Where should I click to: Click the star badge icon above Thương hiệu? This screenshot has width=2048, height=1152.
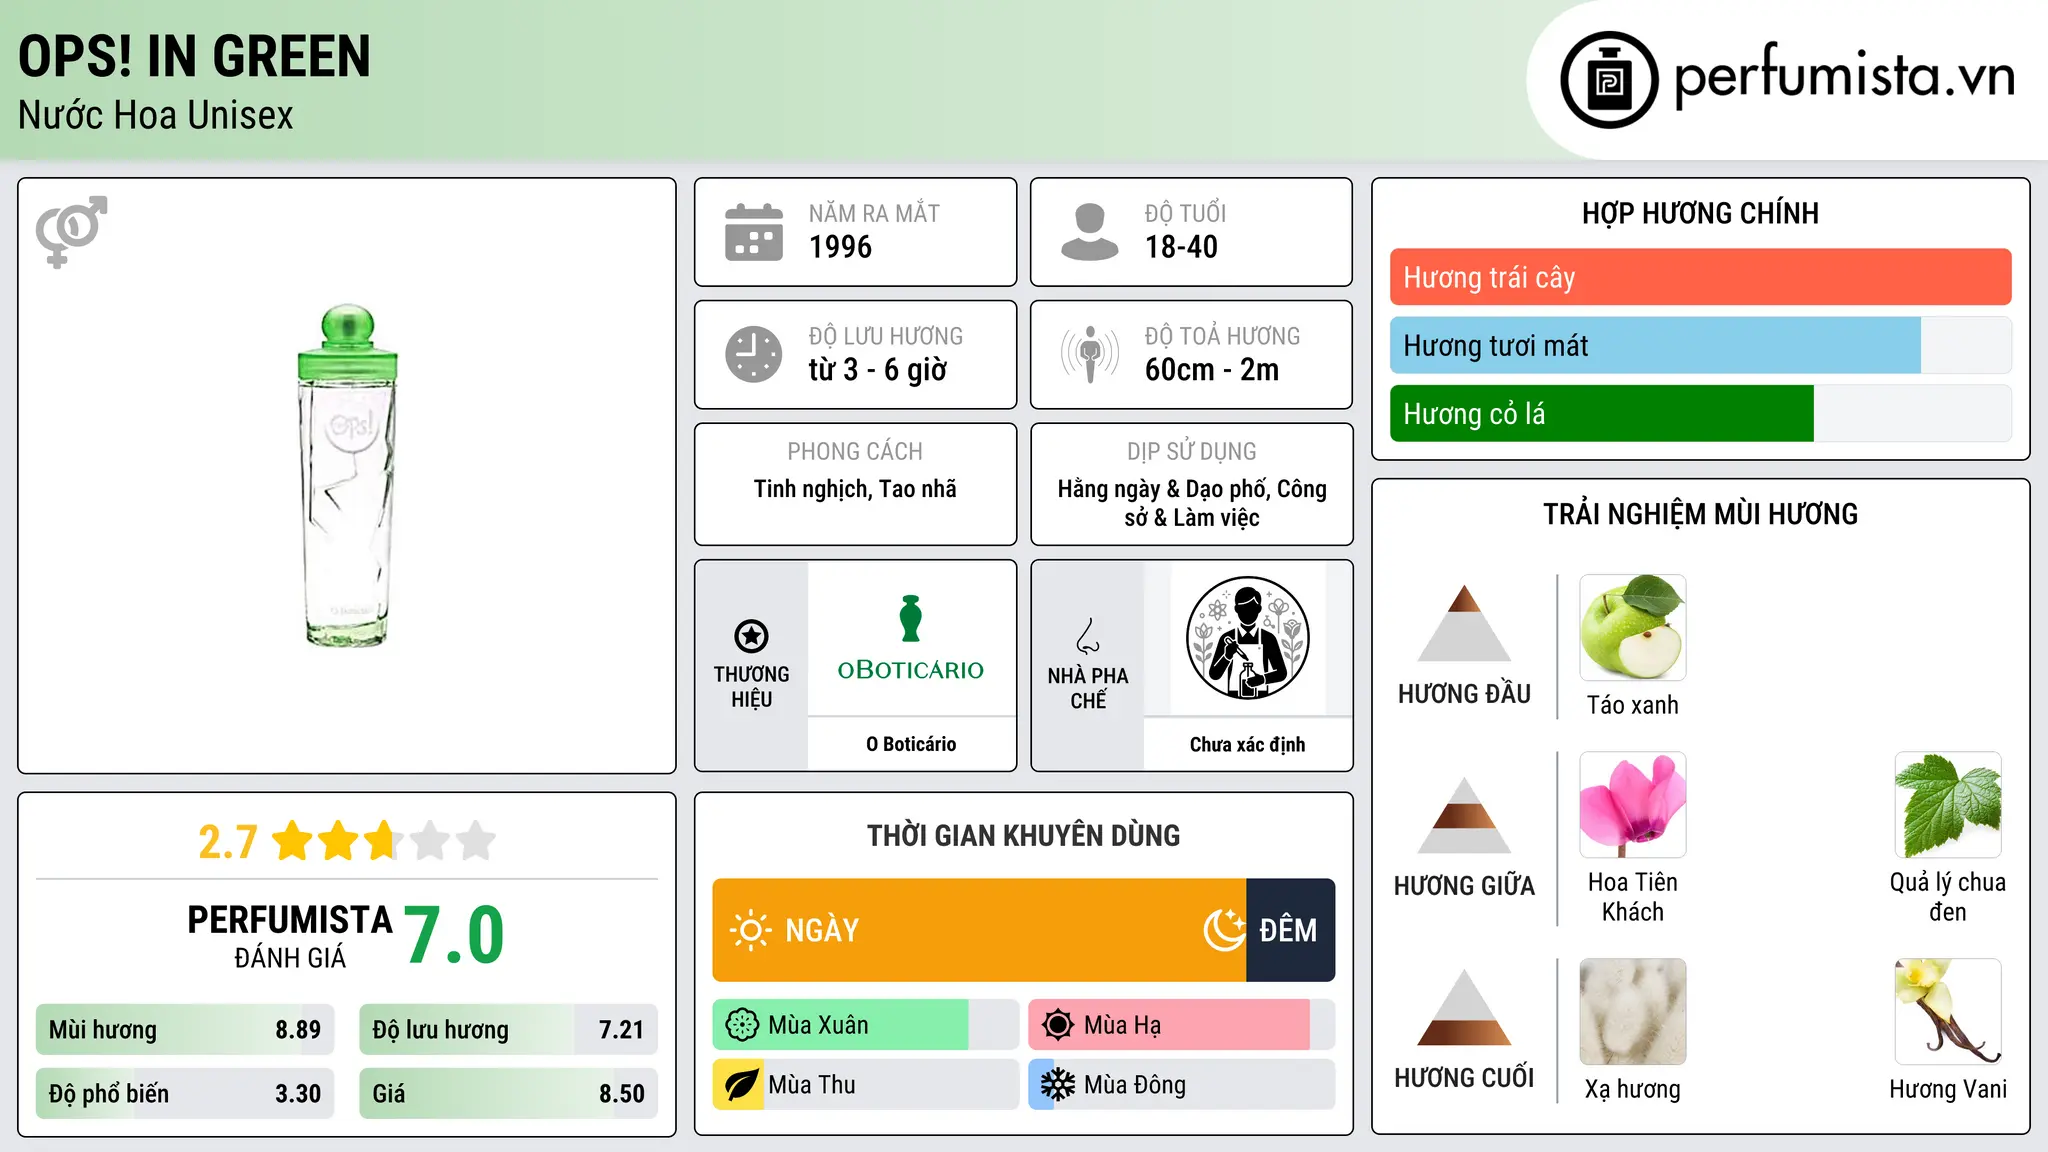click(x=751, y=636)
